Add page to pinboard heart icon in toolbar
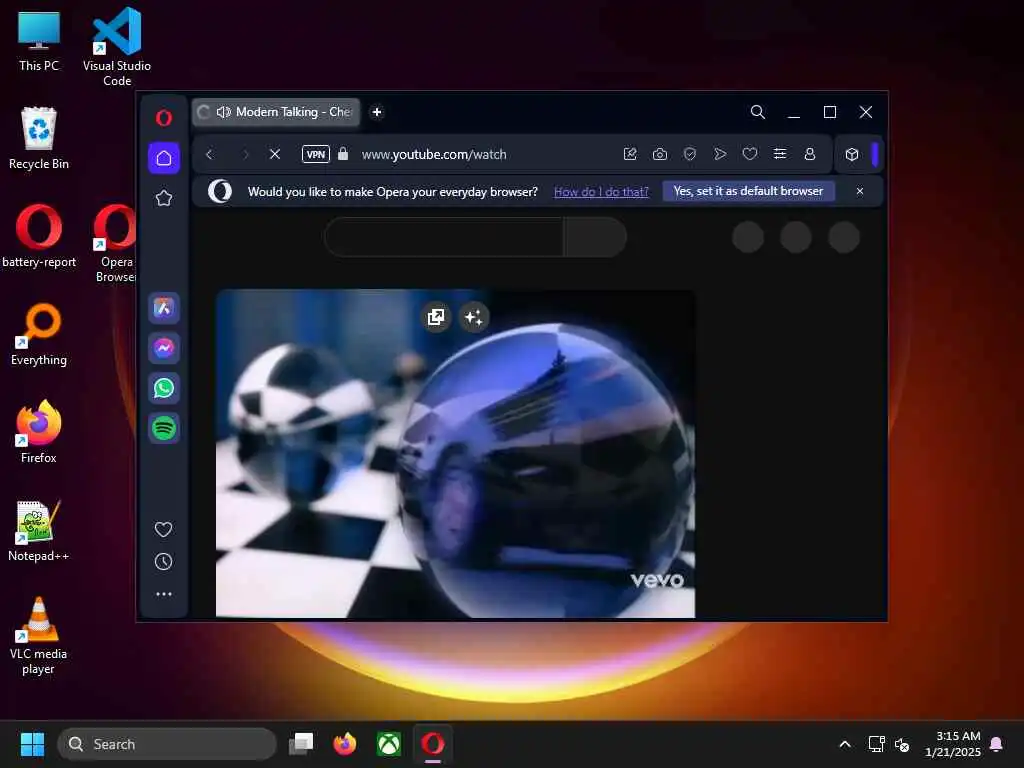This screenshot has height=768, width=1024. (x=750, y=154)
